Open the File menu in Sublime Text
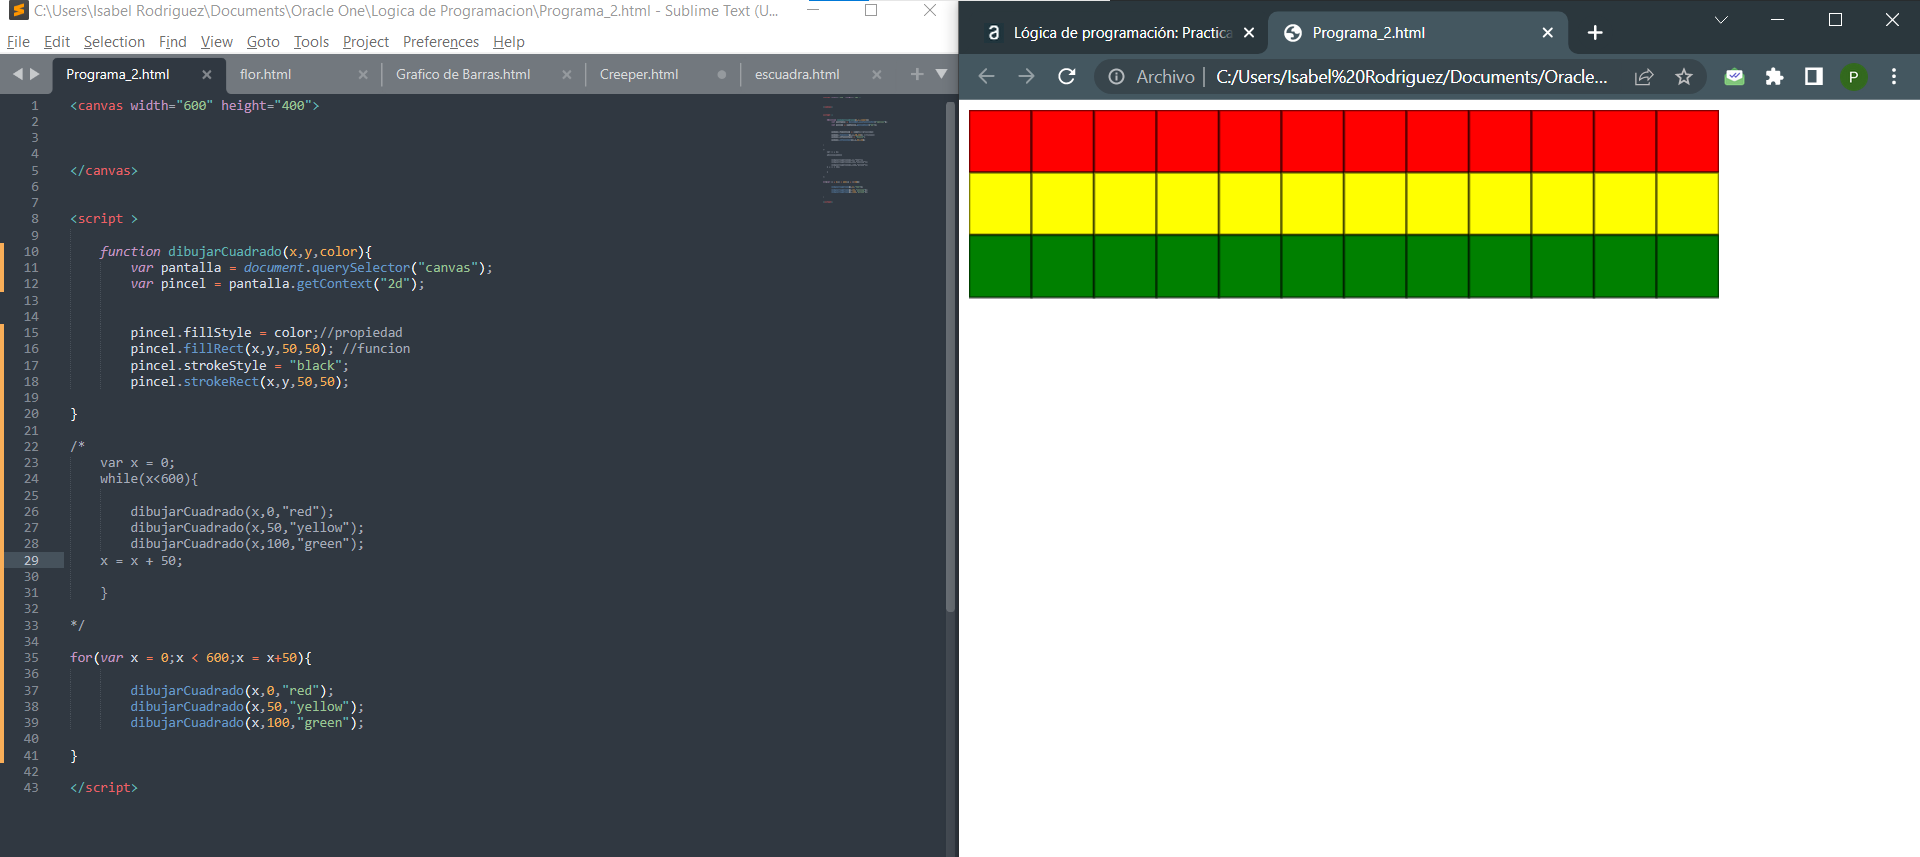 click(18, 42)
